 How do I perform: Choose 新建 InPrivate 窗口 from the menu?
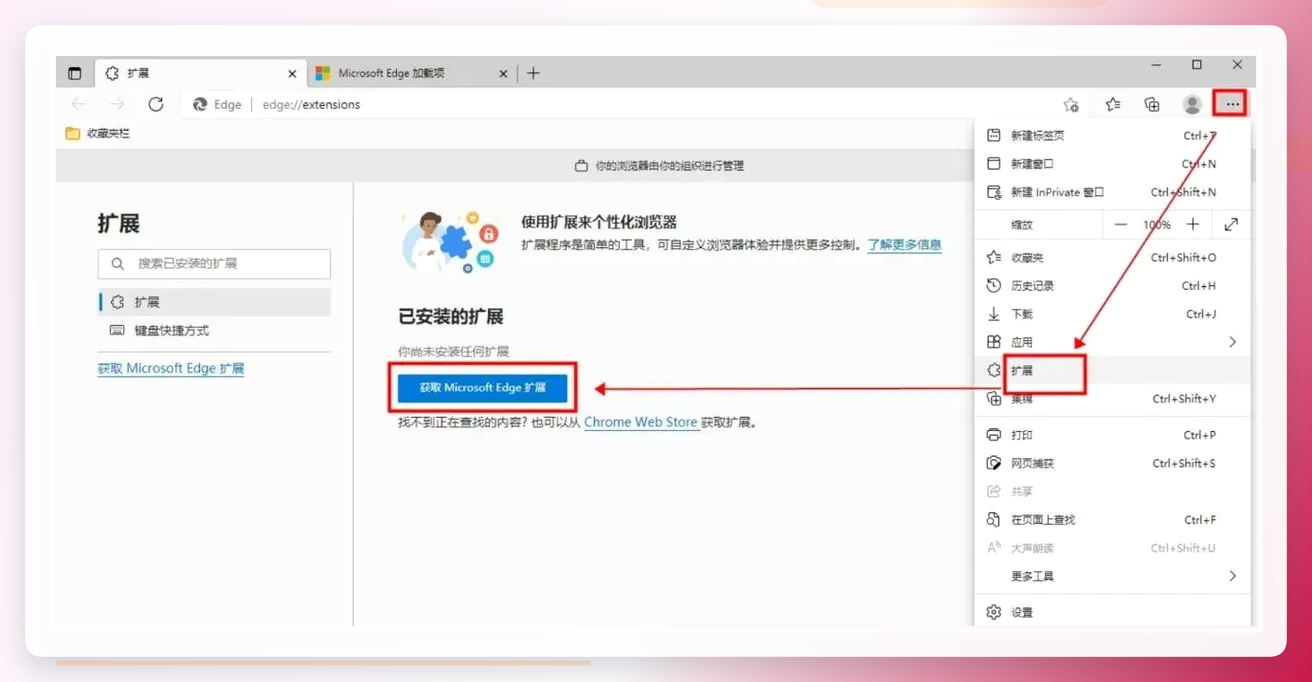(1112, 192)
